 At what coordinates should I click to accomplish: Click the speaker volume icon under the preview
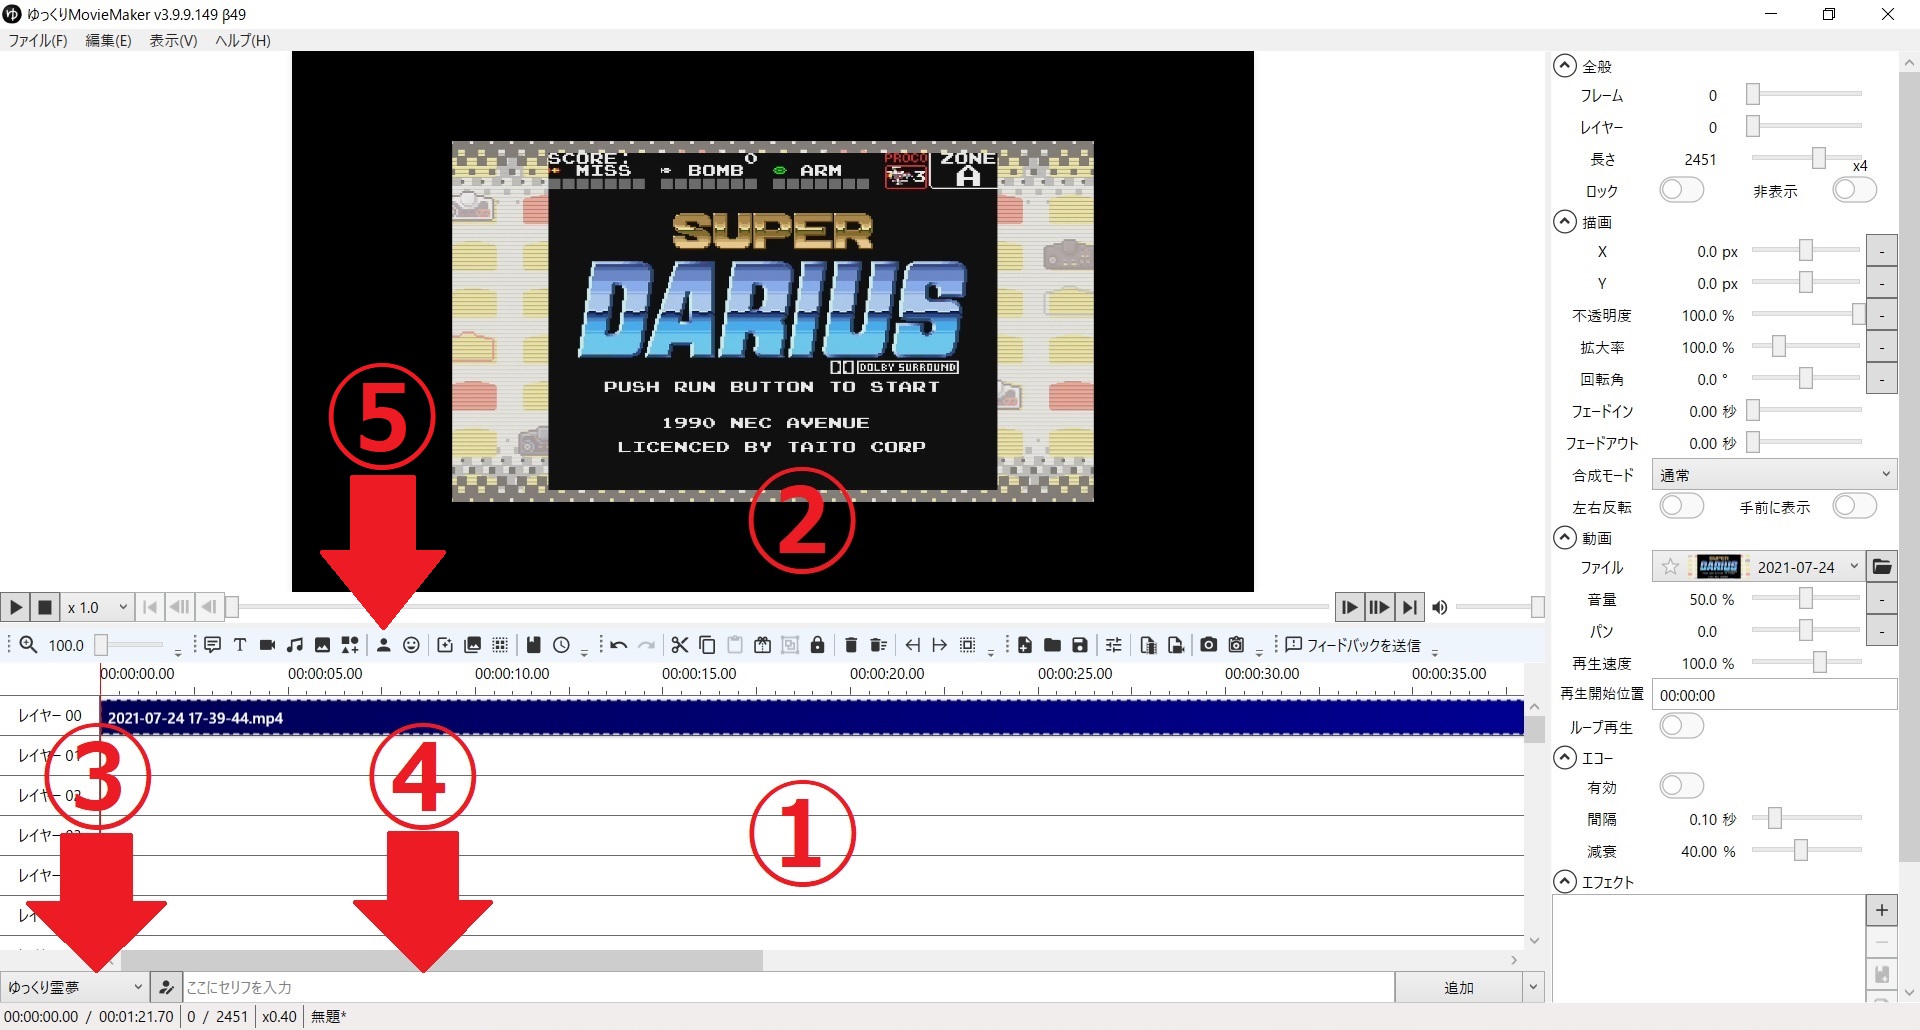(x=1440, y=607)
